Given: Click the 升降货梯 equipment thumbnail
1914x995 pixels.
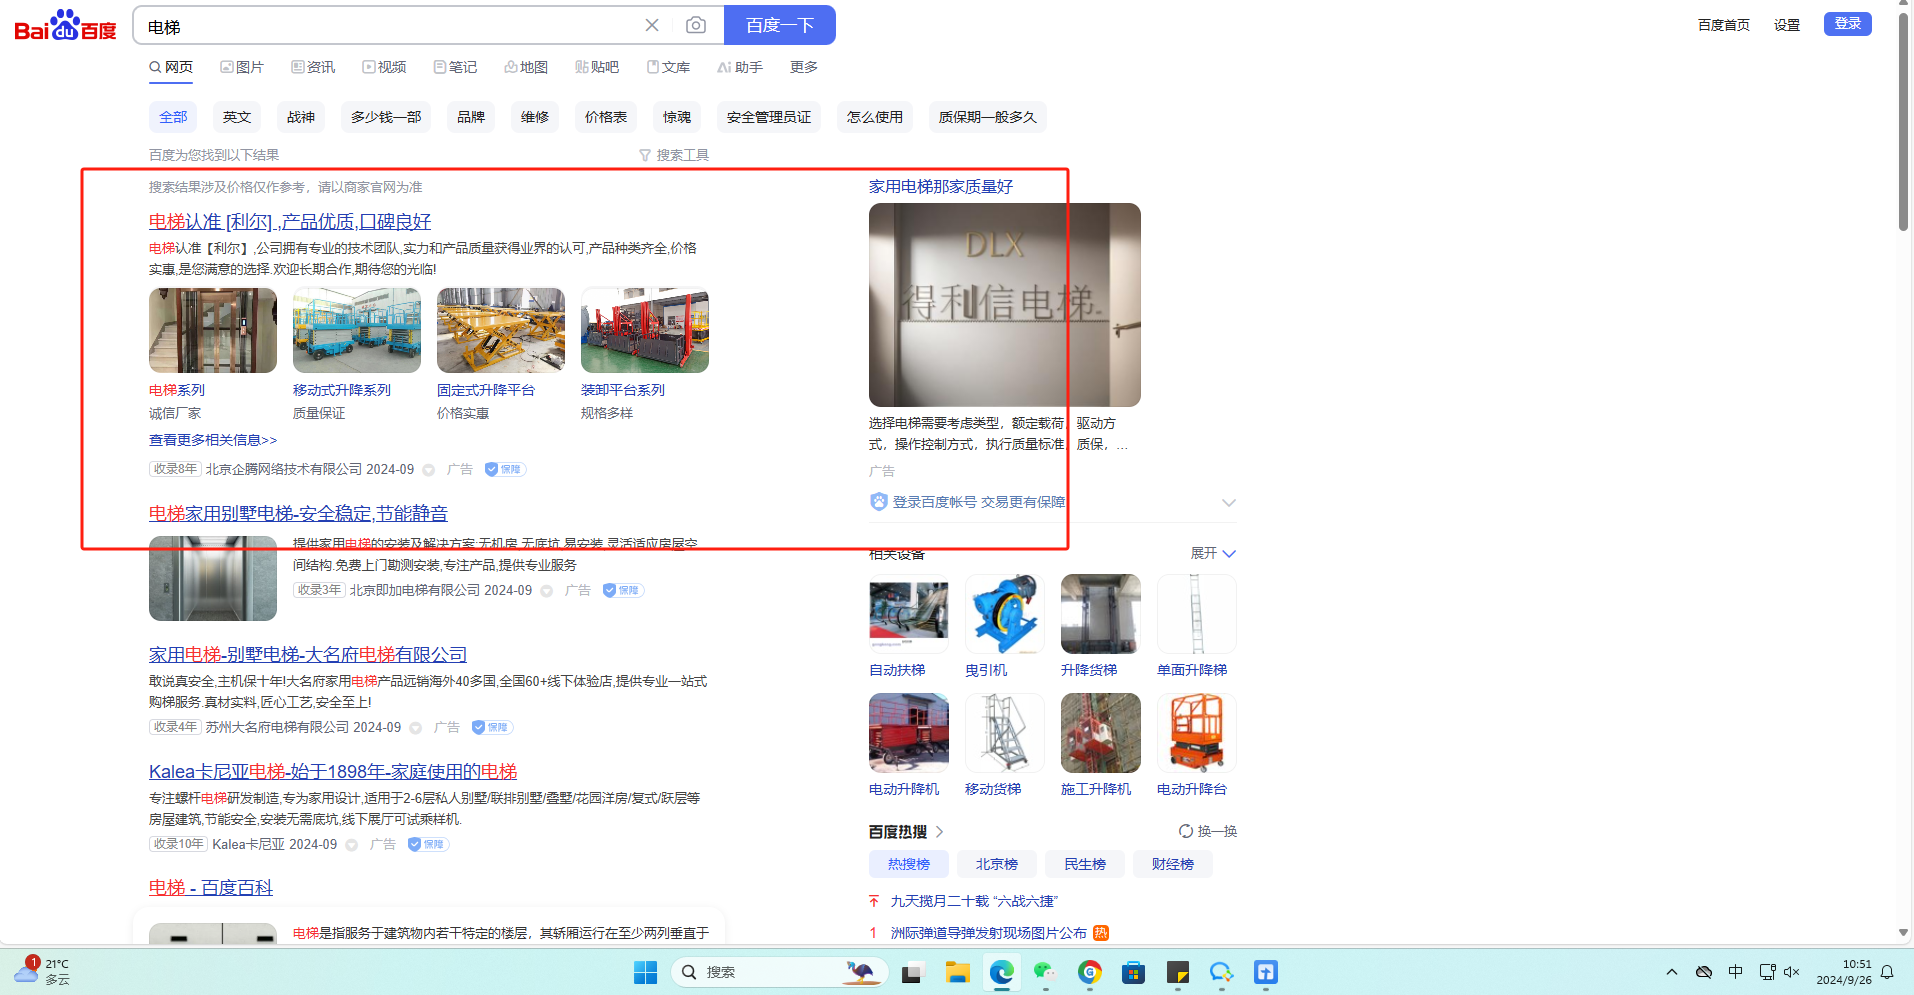Looking at the screenshot, I should coord(1101,614).
